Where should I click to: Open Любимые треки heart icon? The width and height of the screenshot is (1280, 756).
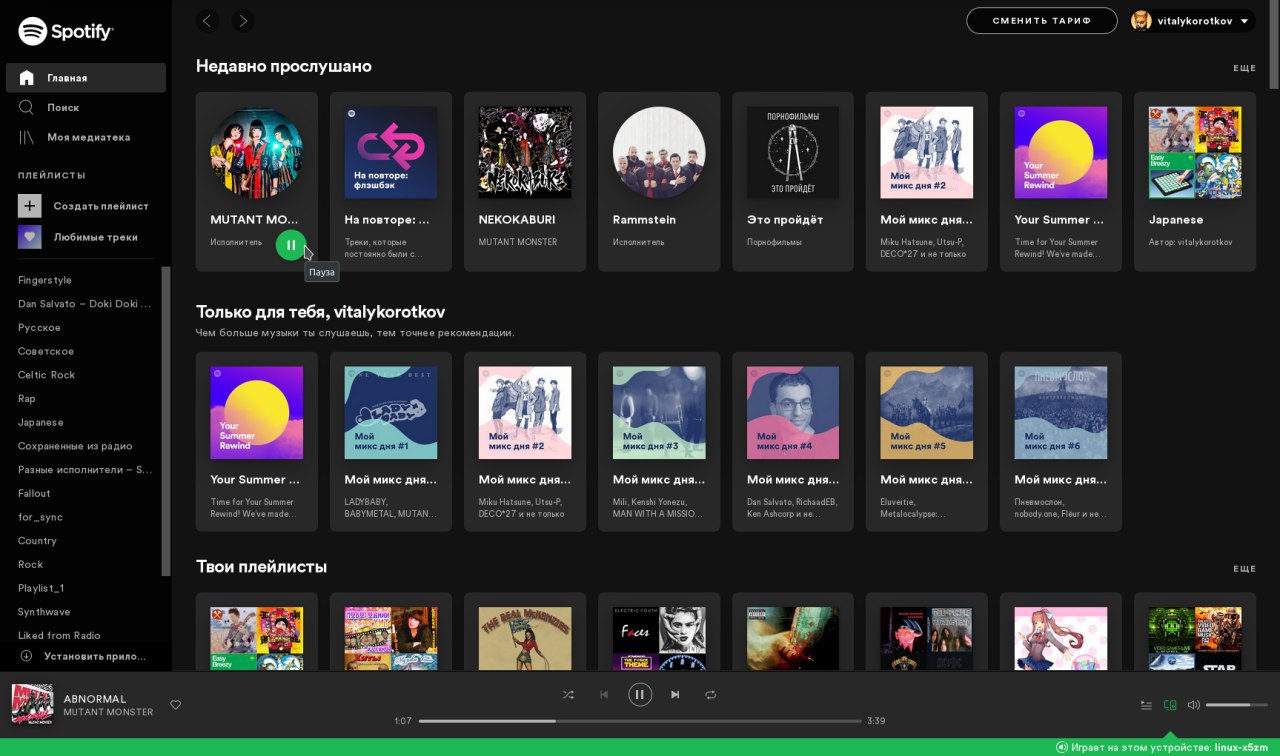30,237
